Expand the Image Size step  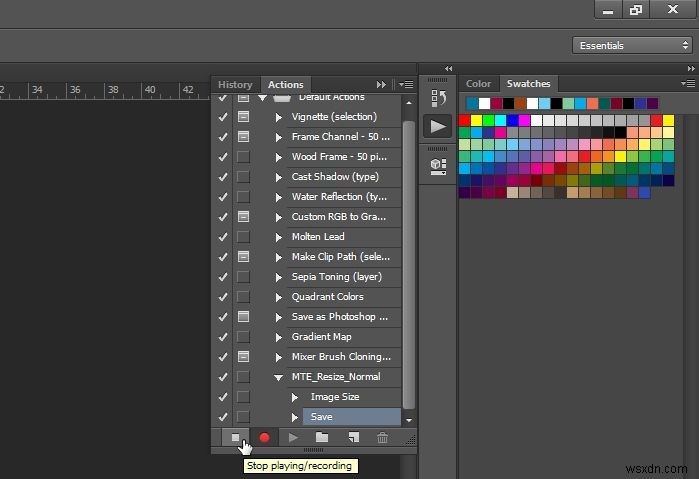tap(295, 397)
